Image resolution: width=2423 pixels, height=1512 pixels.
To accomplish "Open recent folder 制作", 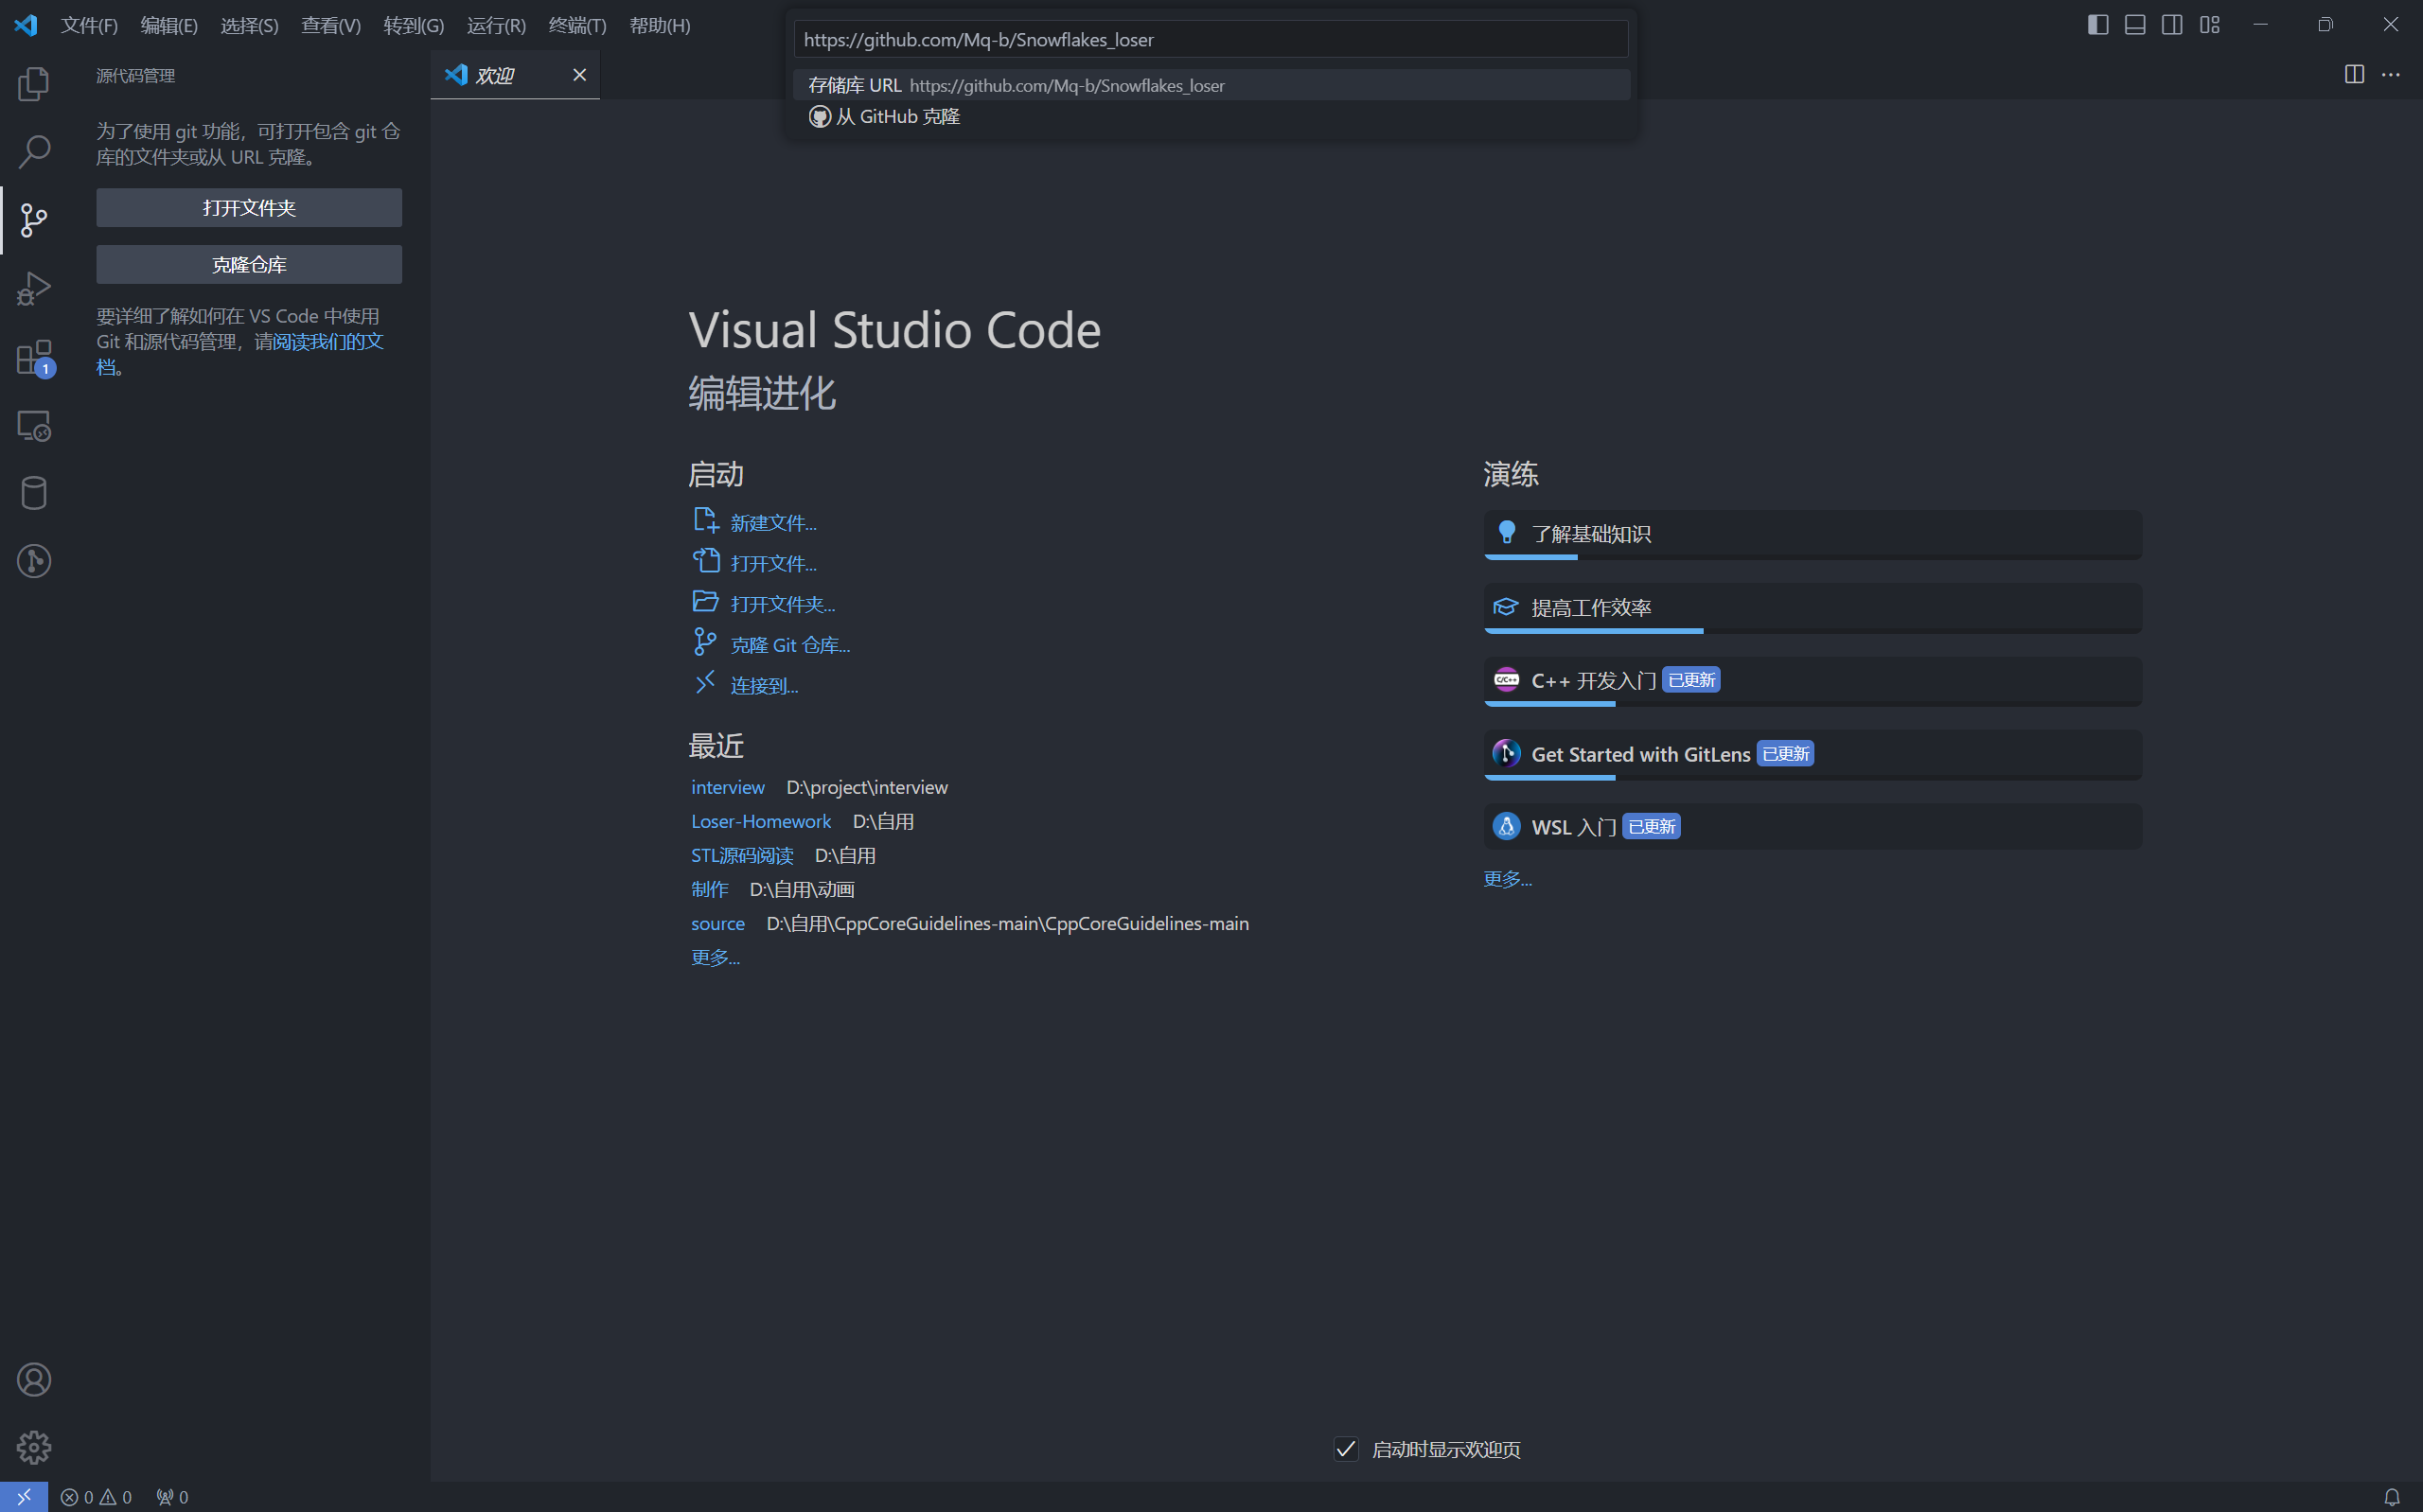I will 709,890.
